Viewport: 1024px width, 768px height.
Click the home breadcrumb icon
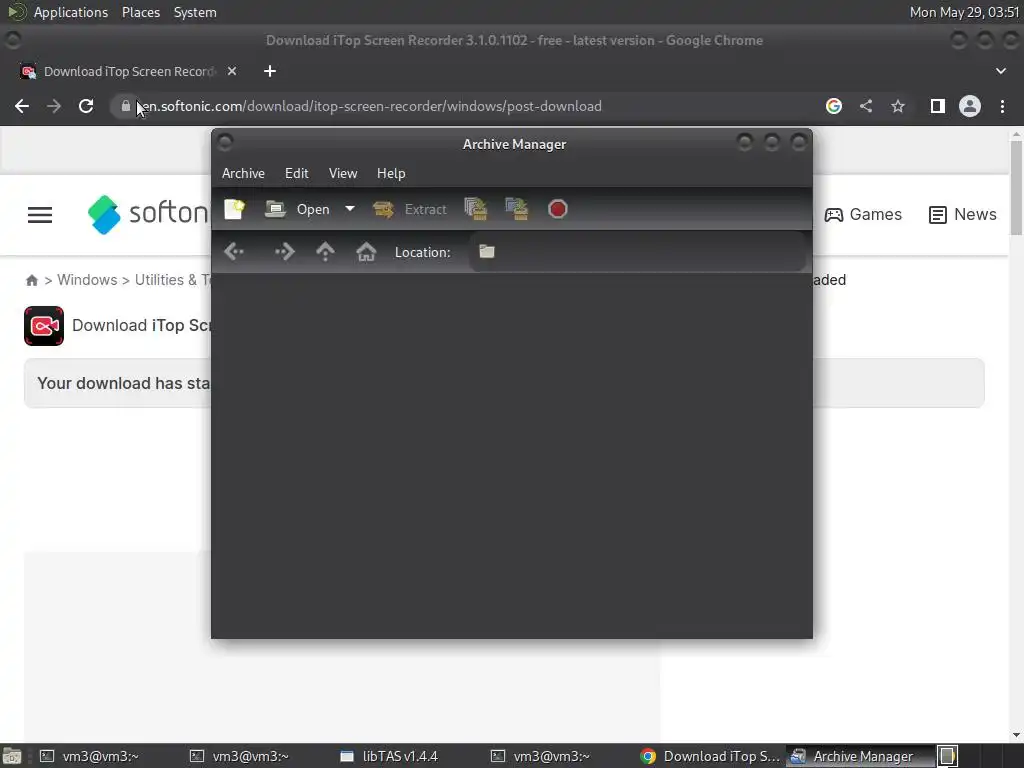click(31, 280)
